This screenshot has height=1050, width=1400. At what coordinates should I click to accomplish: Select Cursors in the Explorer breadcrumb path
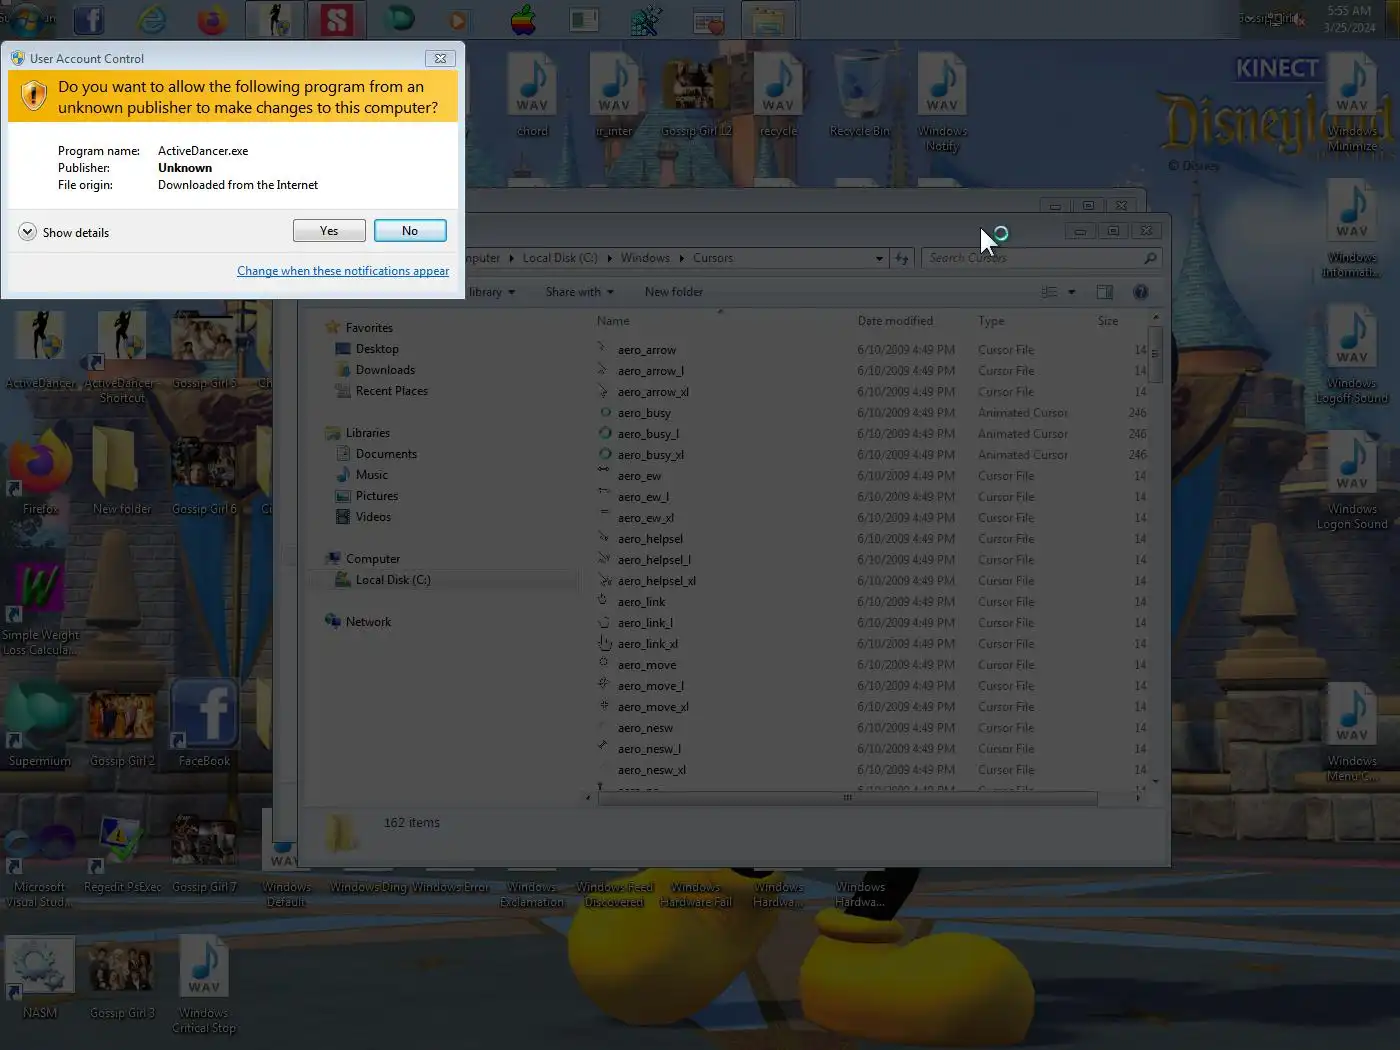[x=713, y=258]
